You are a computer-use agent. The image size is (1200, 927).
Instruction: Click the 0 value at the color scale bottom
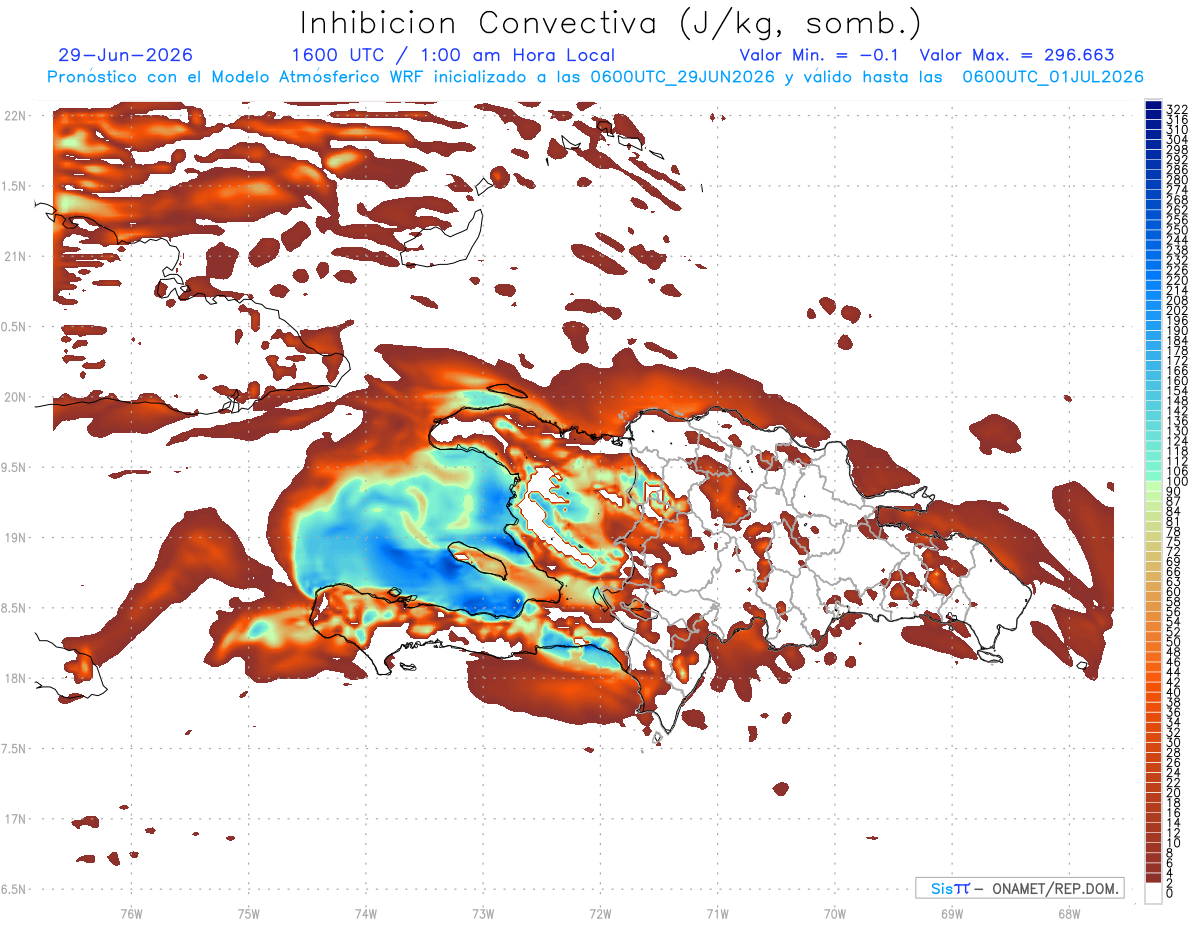pos(1170,893)
